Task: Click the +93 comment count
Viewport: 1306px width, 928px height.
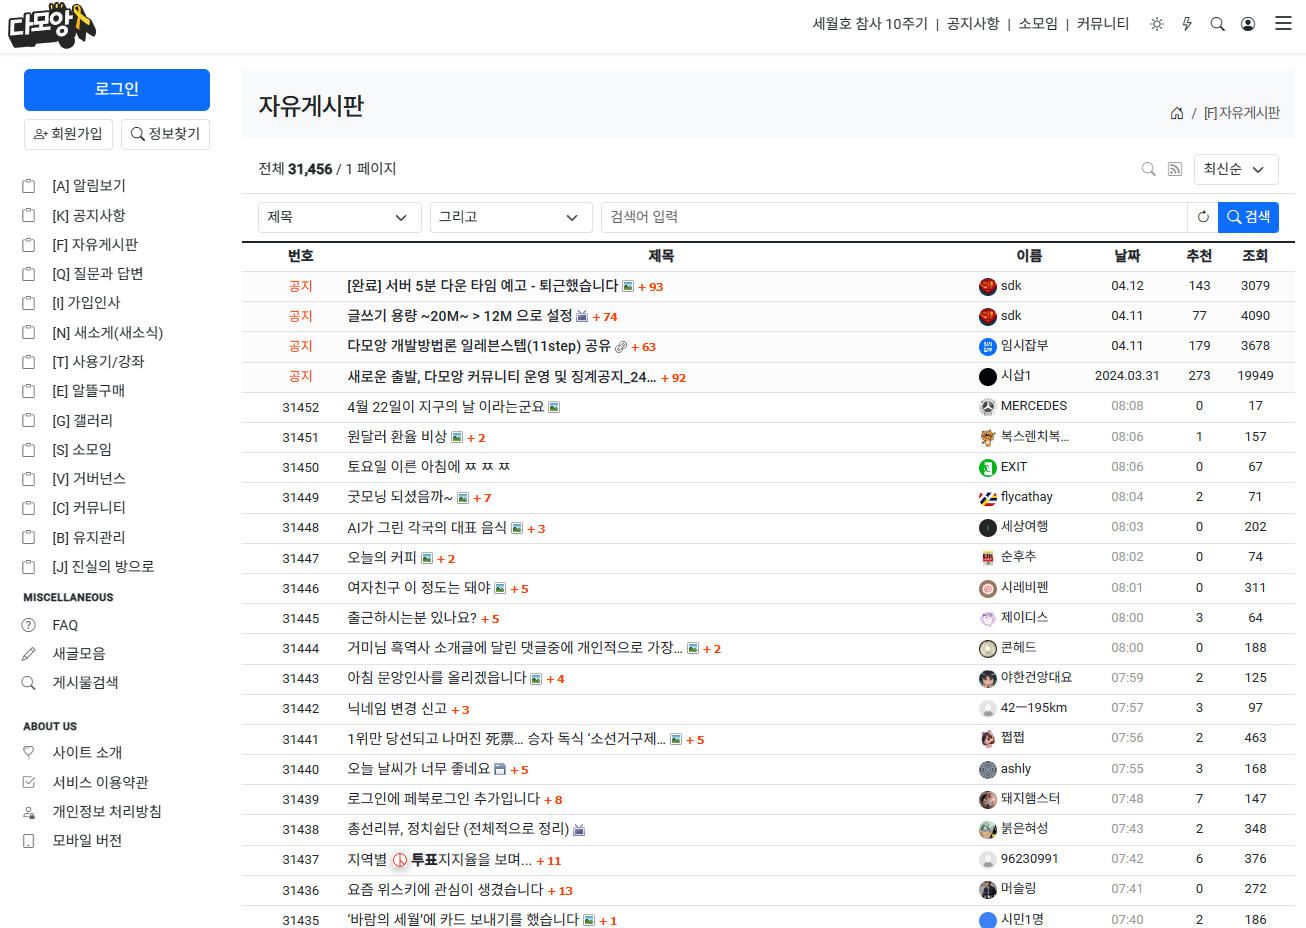Action: [650, 287]
